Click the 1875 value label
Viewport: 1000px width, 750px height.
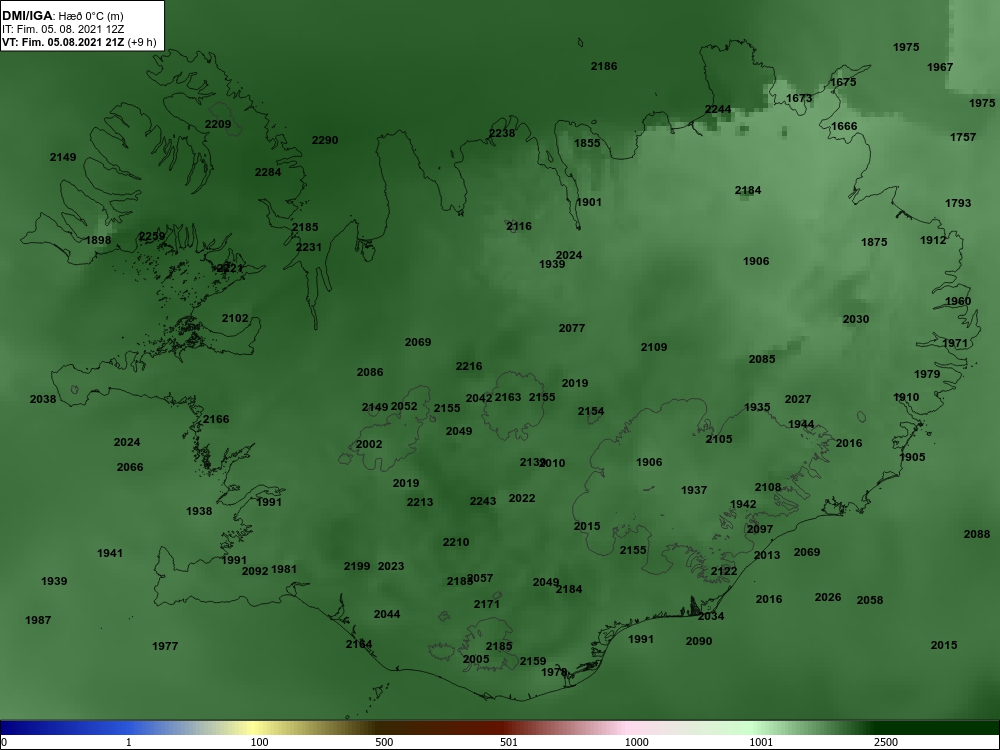click(x=874, y=242)
